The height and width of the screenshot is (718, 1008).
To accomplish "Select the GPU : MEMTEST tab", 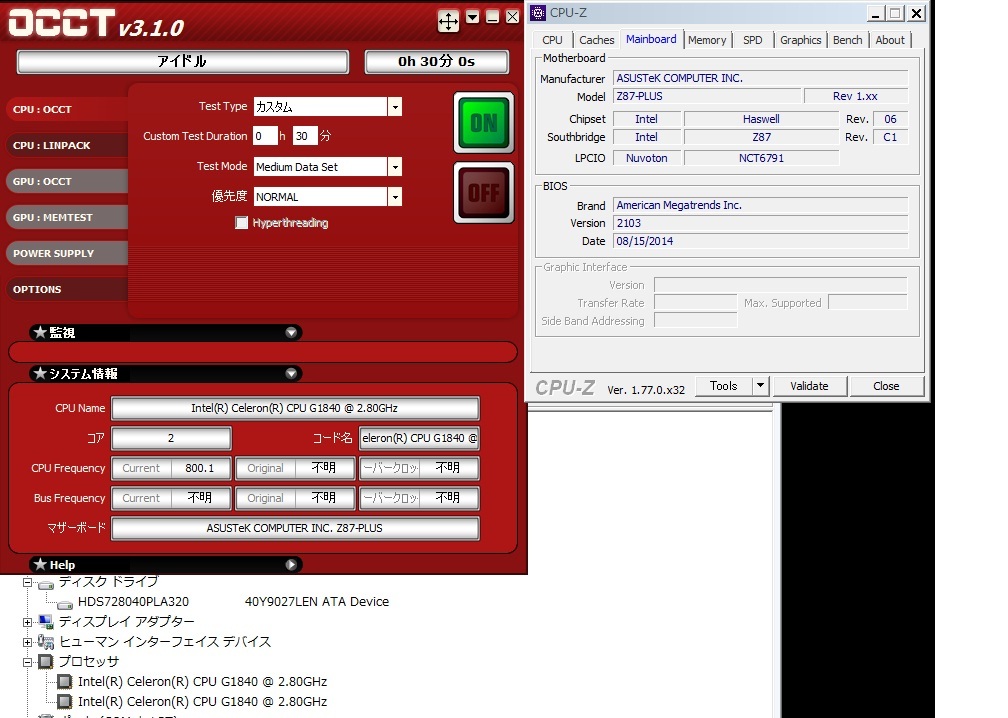I will (x=67, y=217).
